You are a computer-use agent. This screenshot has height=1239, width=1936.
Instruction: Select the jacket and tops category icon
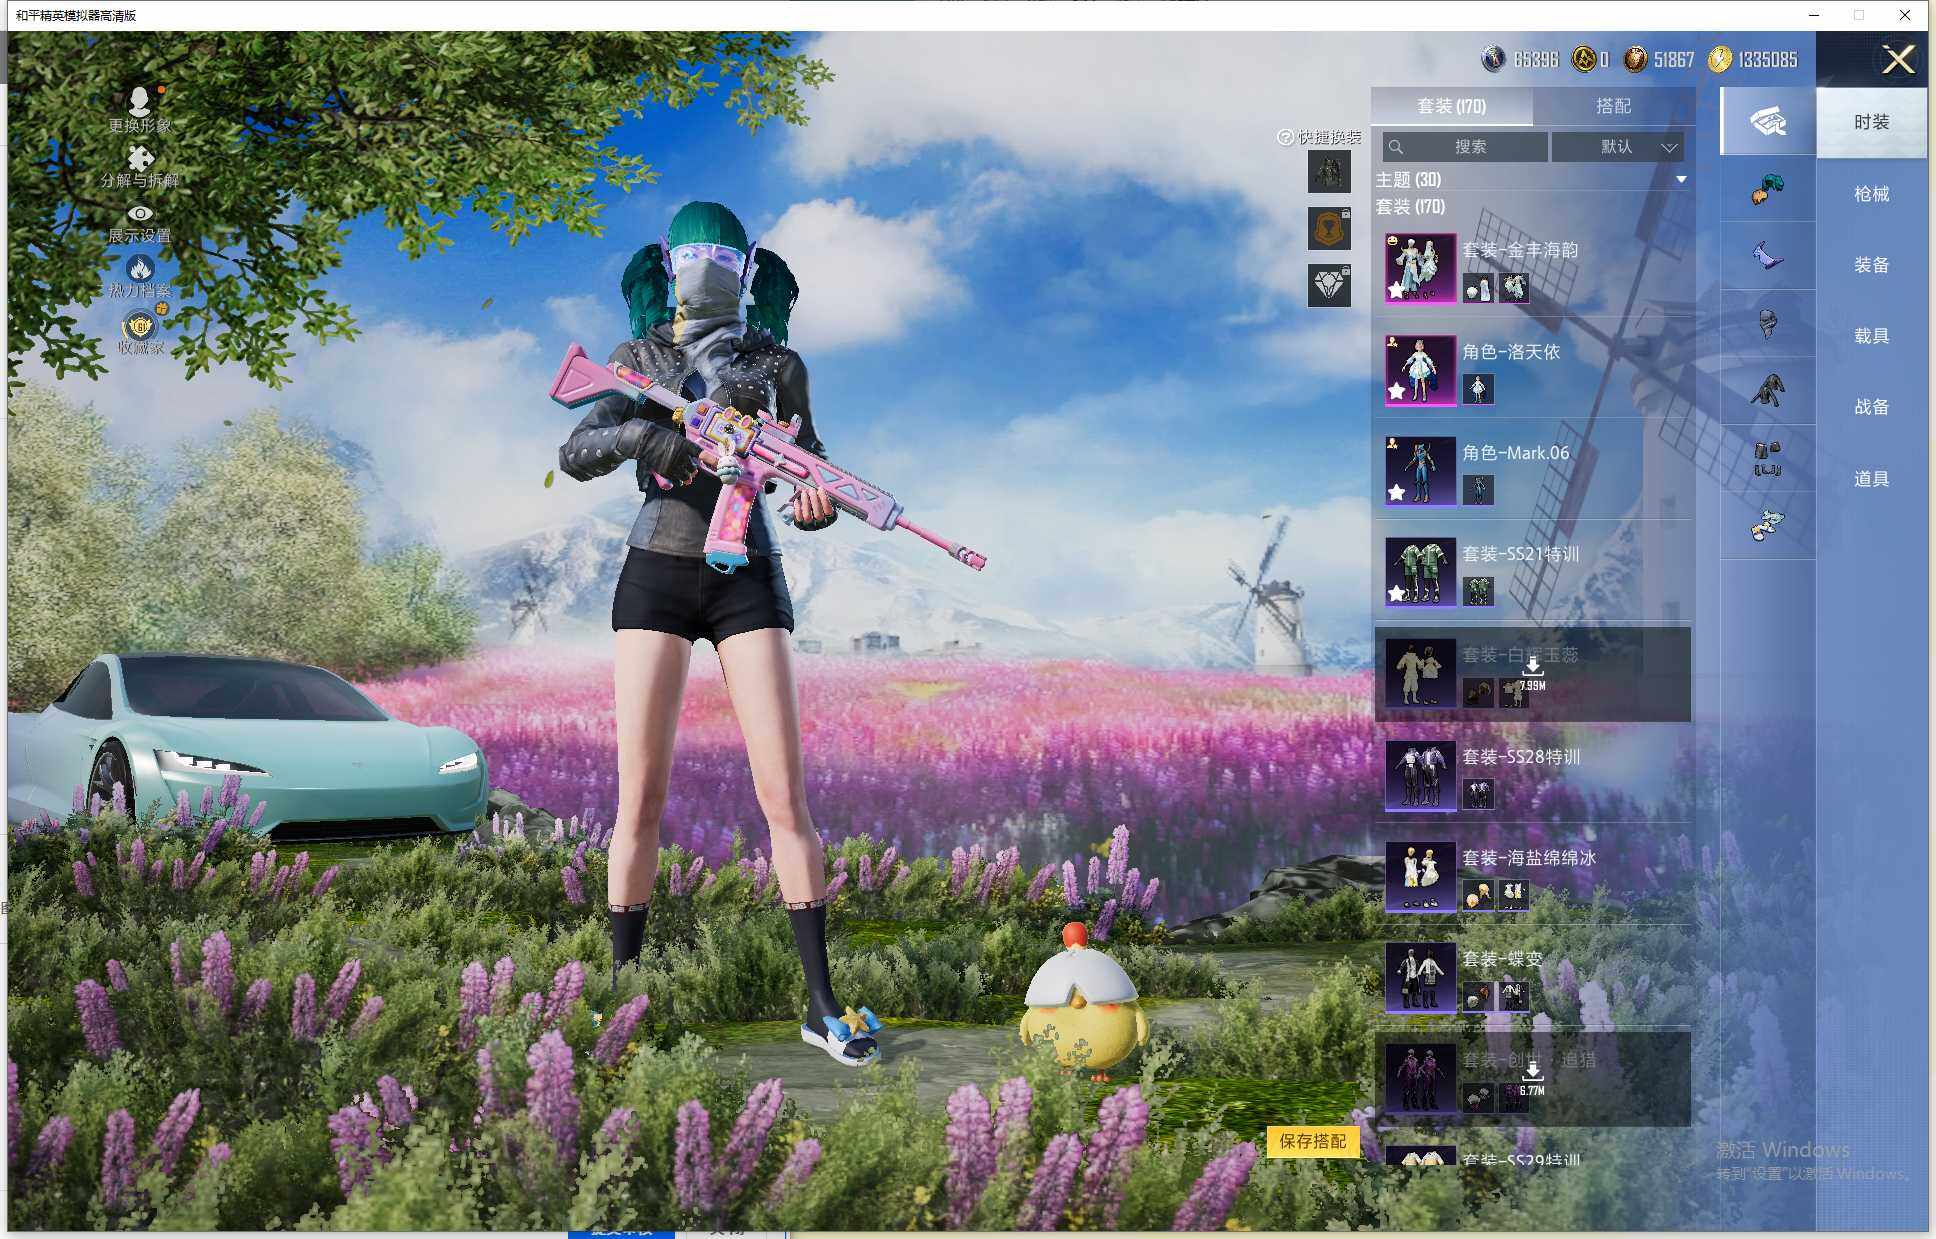pyautogui.click(x=1767, y=391)
